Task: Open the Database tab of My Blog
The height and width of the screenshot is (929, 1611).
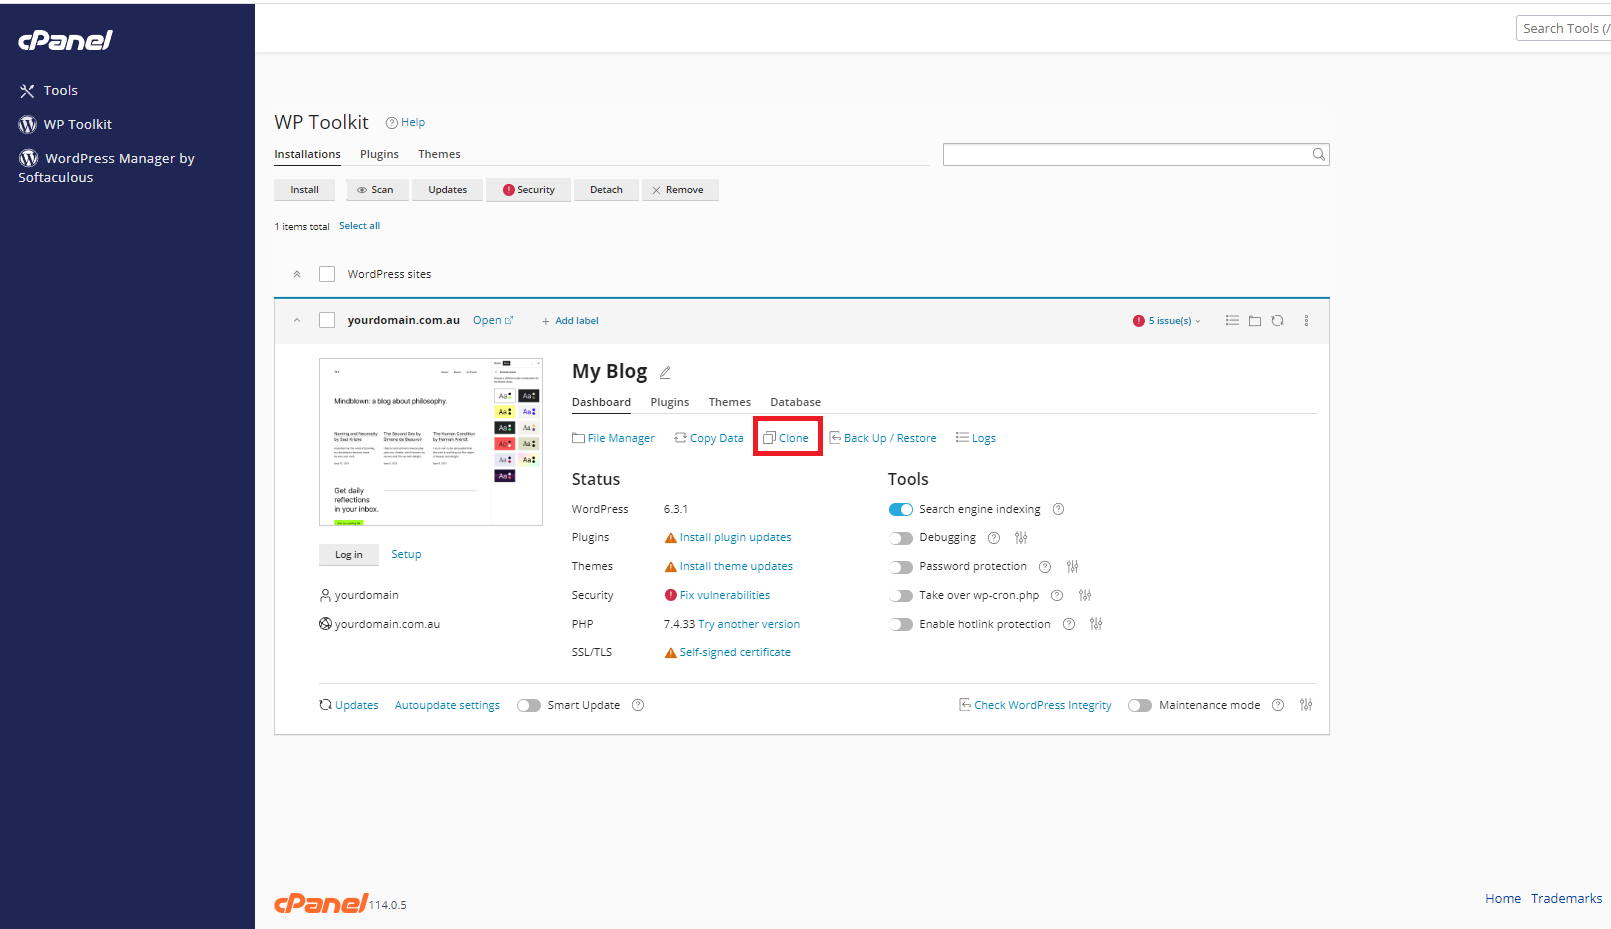Action: [x=796, y=402]
